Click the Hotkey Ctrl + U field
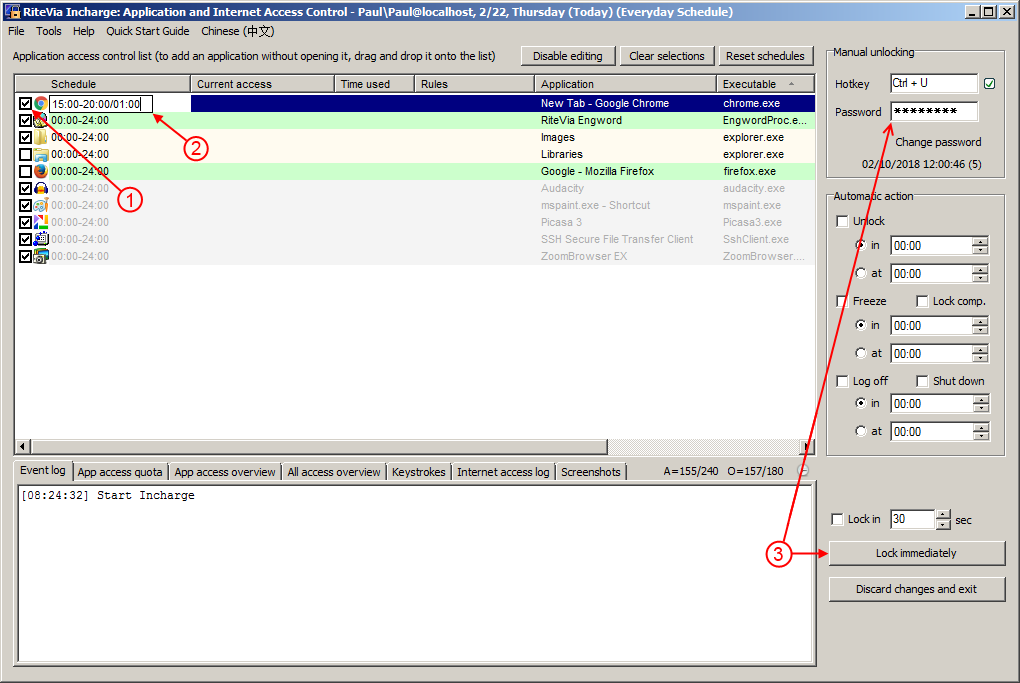1020x683 pixels. coord(934,83)
